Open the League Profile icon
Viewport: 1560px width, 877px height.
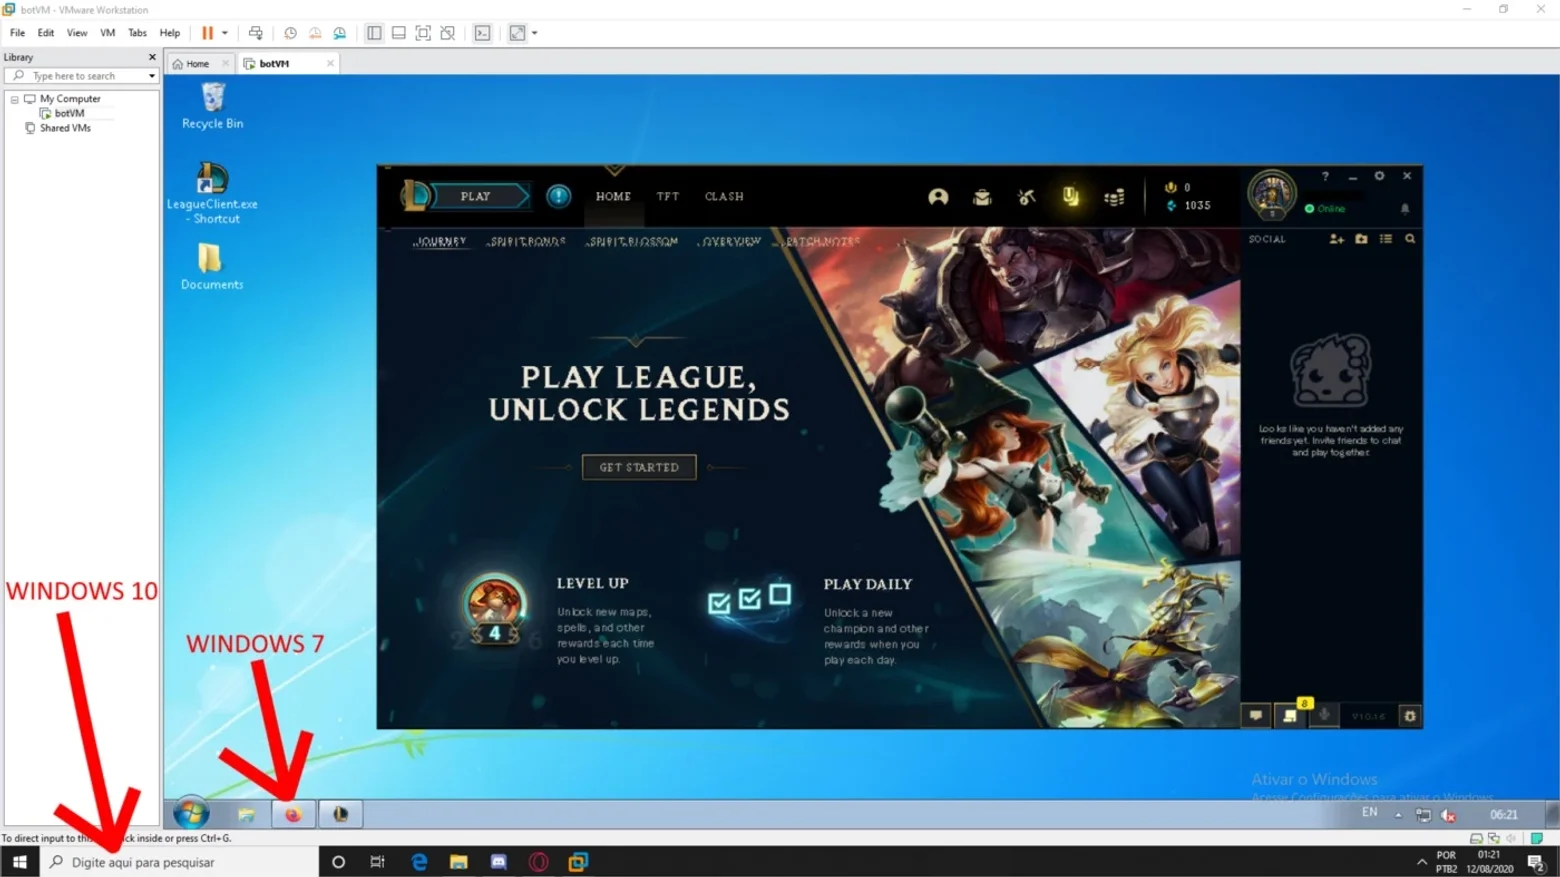[x=938, y=197]
